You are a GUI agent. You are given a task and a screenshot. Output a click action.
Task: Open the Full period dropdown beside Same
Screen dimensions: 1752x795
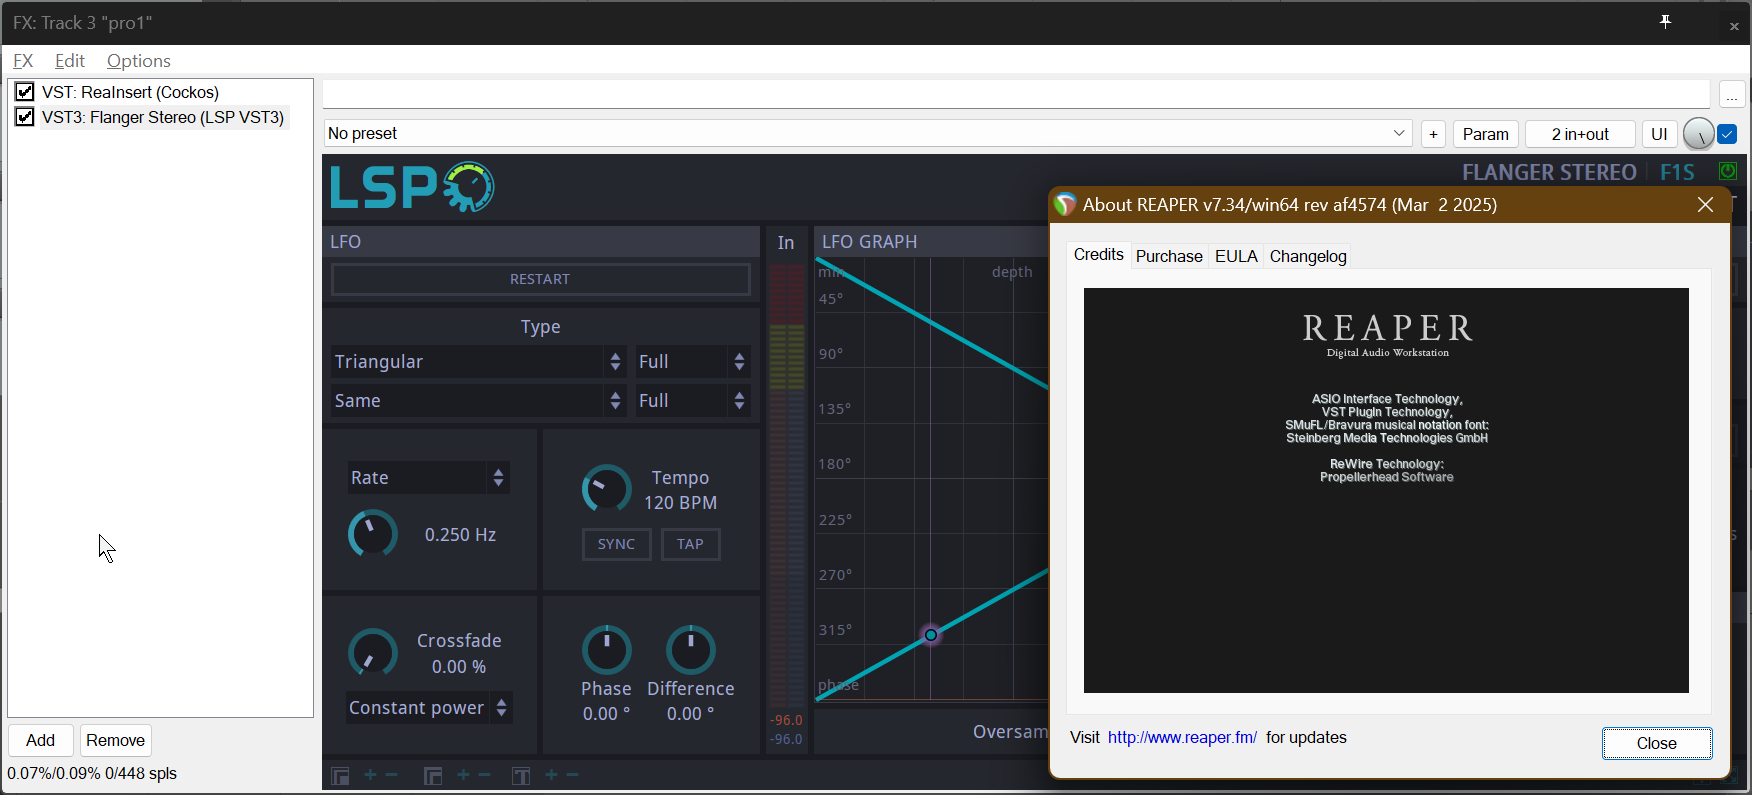[692, 401]
